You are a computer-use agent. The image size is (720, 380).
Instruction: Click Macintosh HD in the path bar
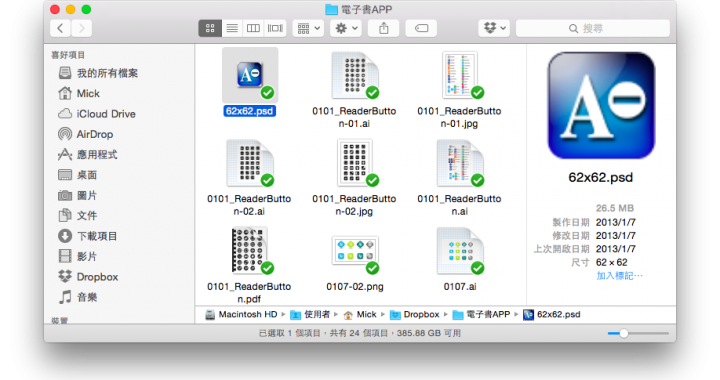242,314
